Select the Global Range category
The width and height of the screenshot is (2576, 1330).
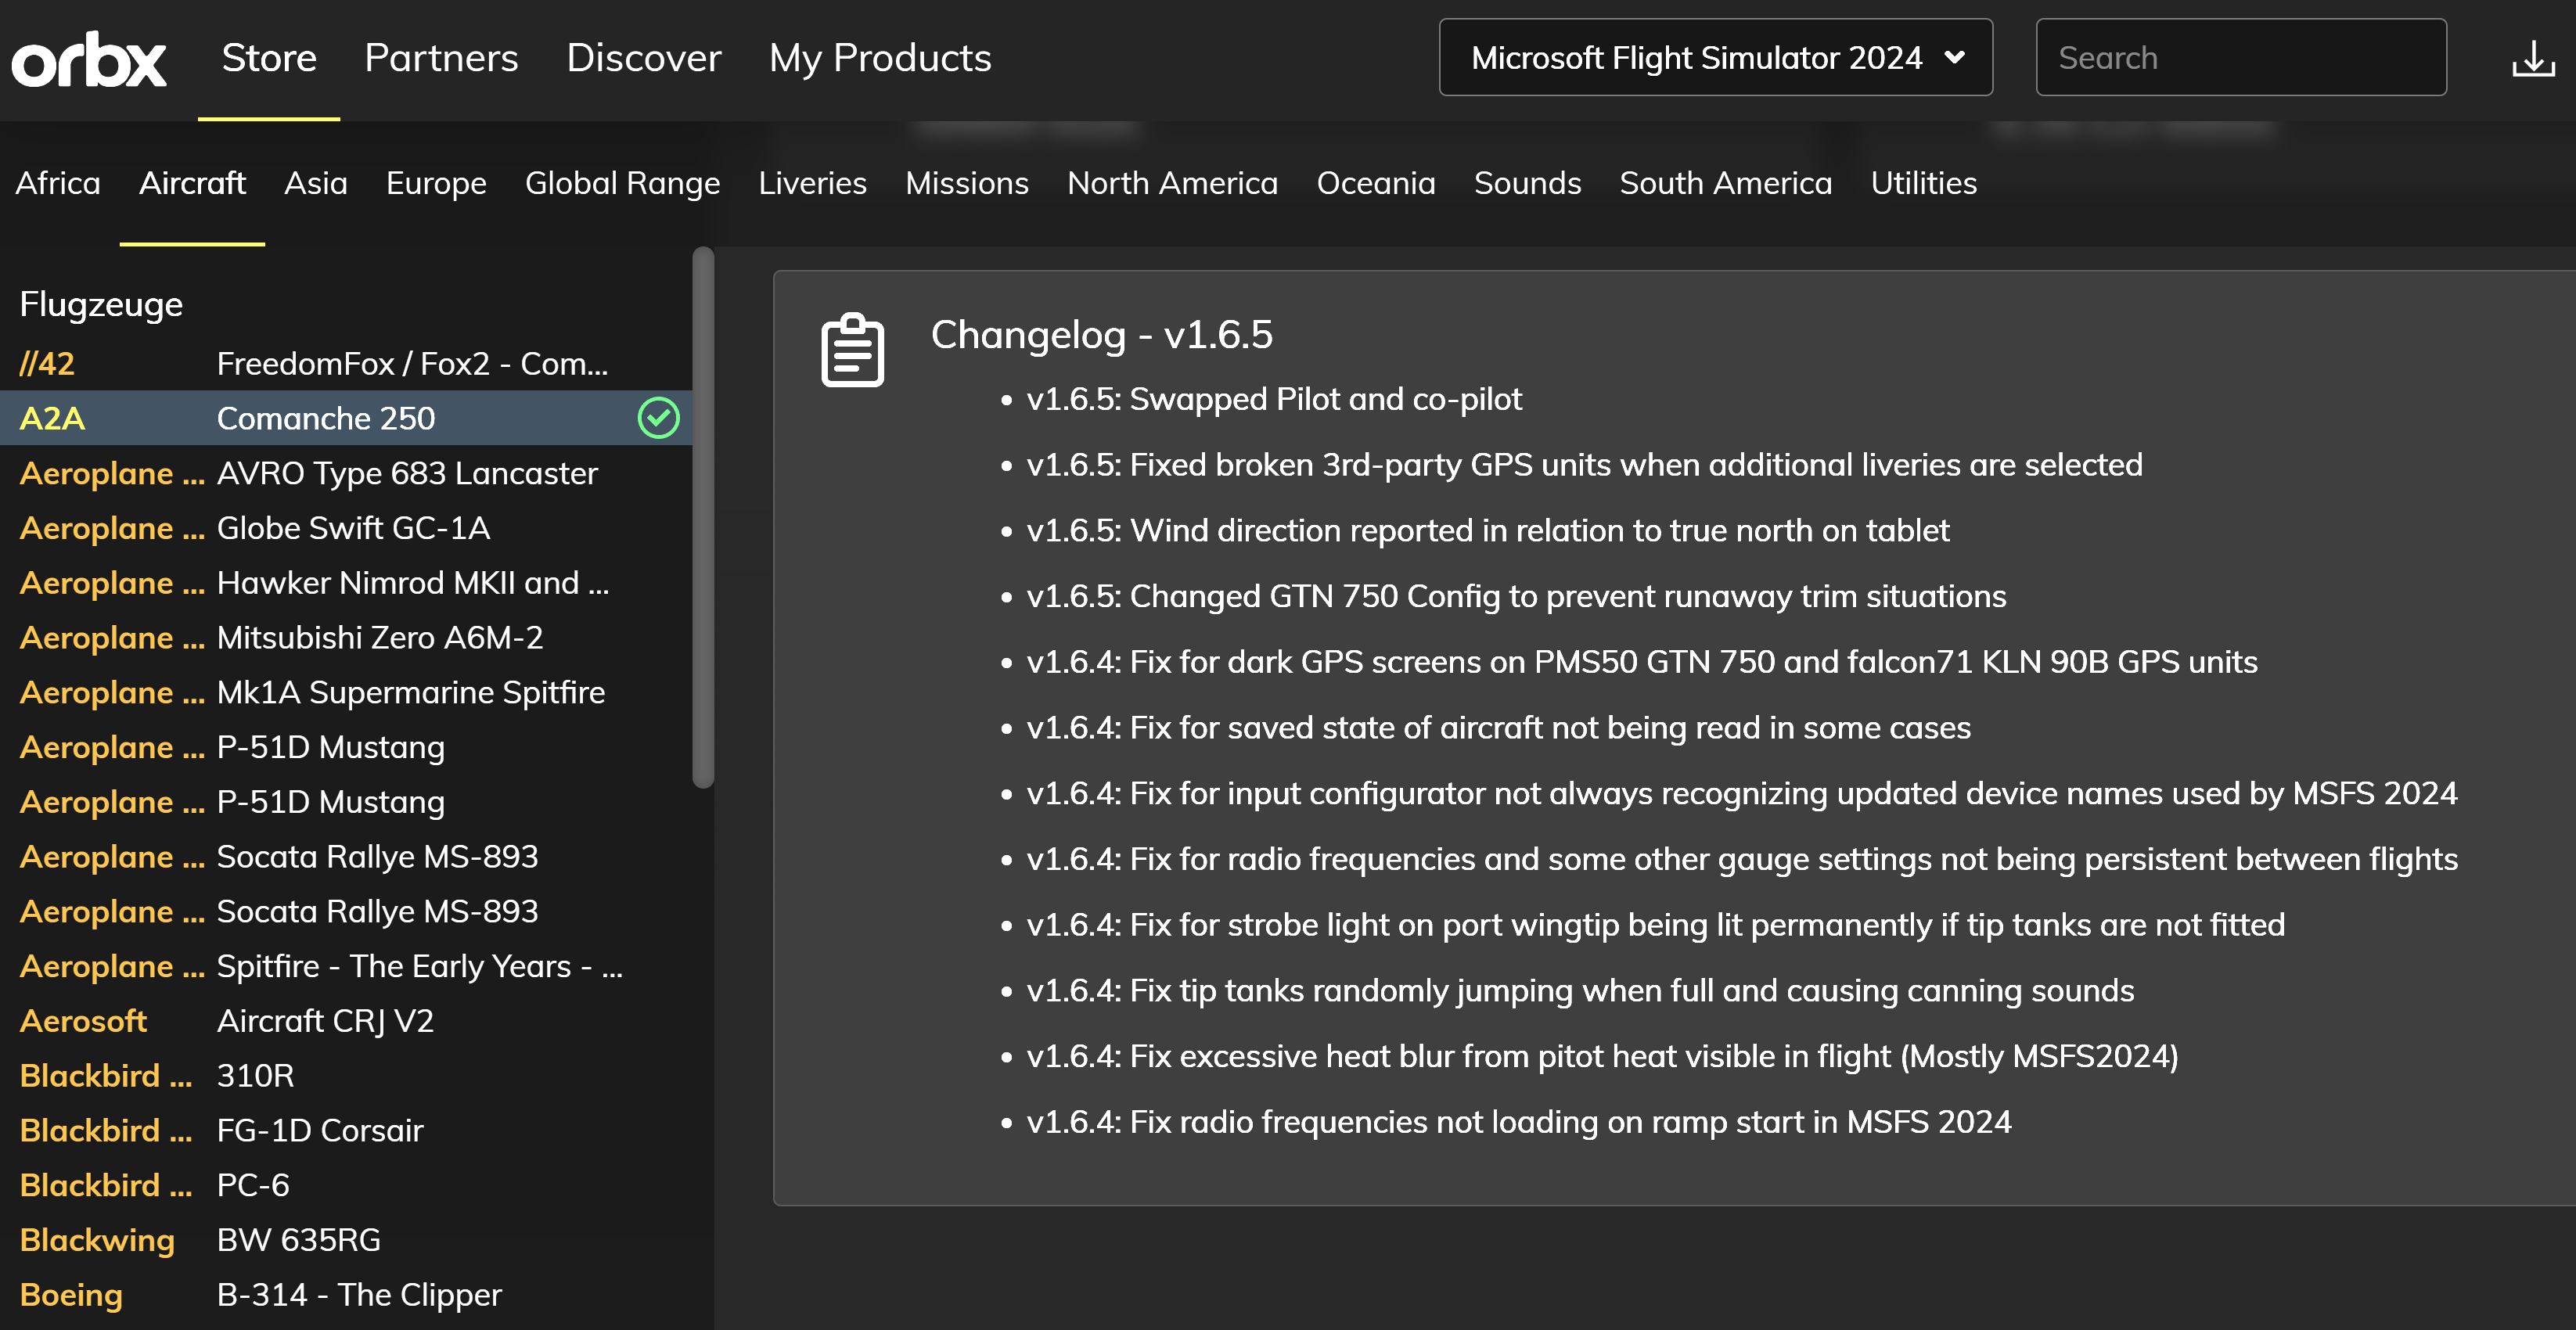622,183
